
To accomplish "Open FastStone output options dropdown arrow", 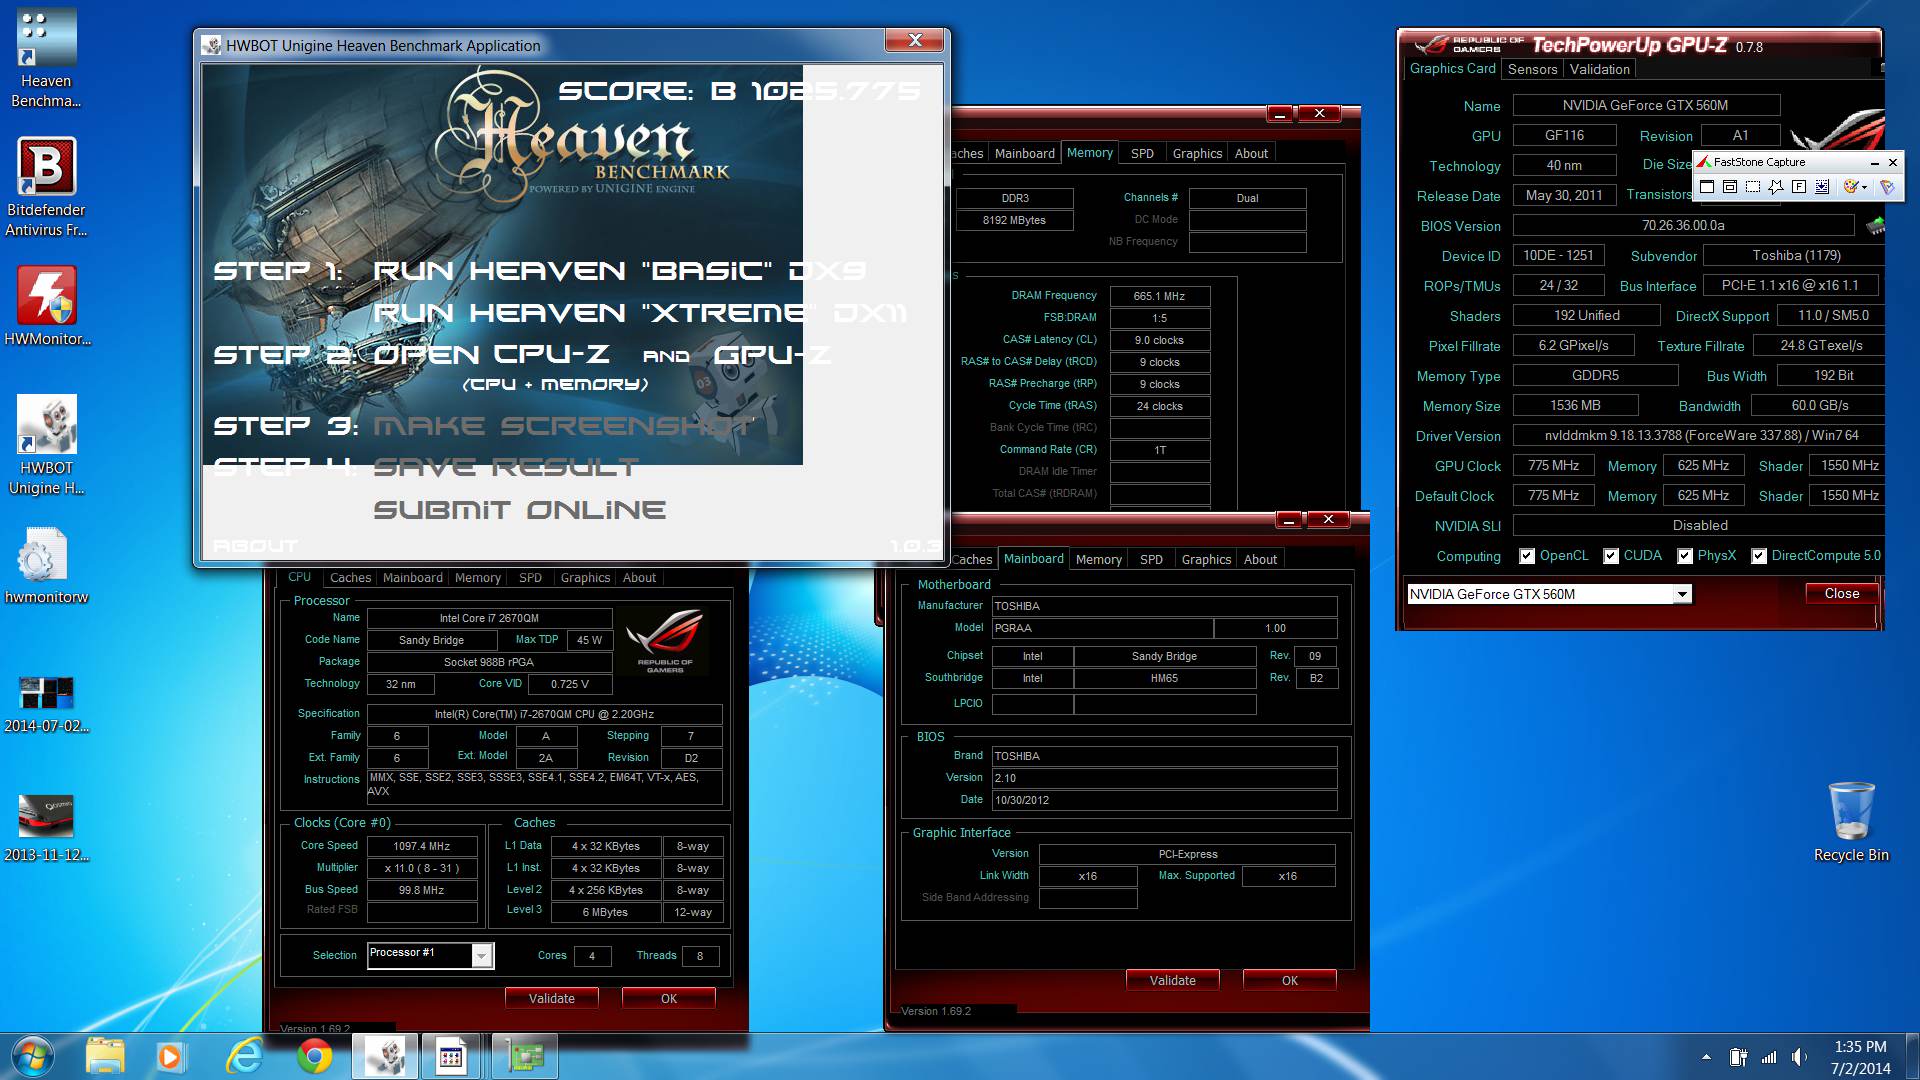I will pyautogui.click(x=1865, y=188).
